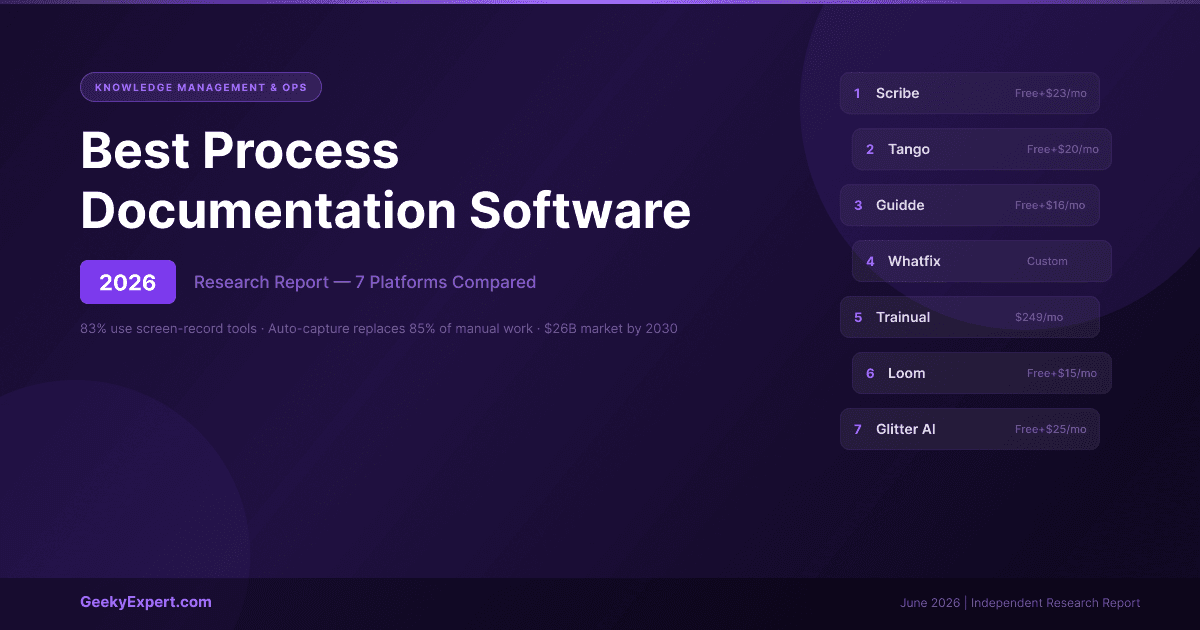The width and height of the screenshot is (1200, 630).
Task: Select the Research Report — 7 Platforms Compared subtitle
Action: point(365,282)
